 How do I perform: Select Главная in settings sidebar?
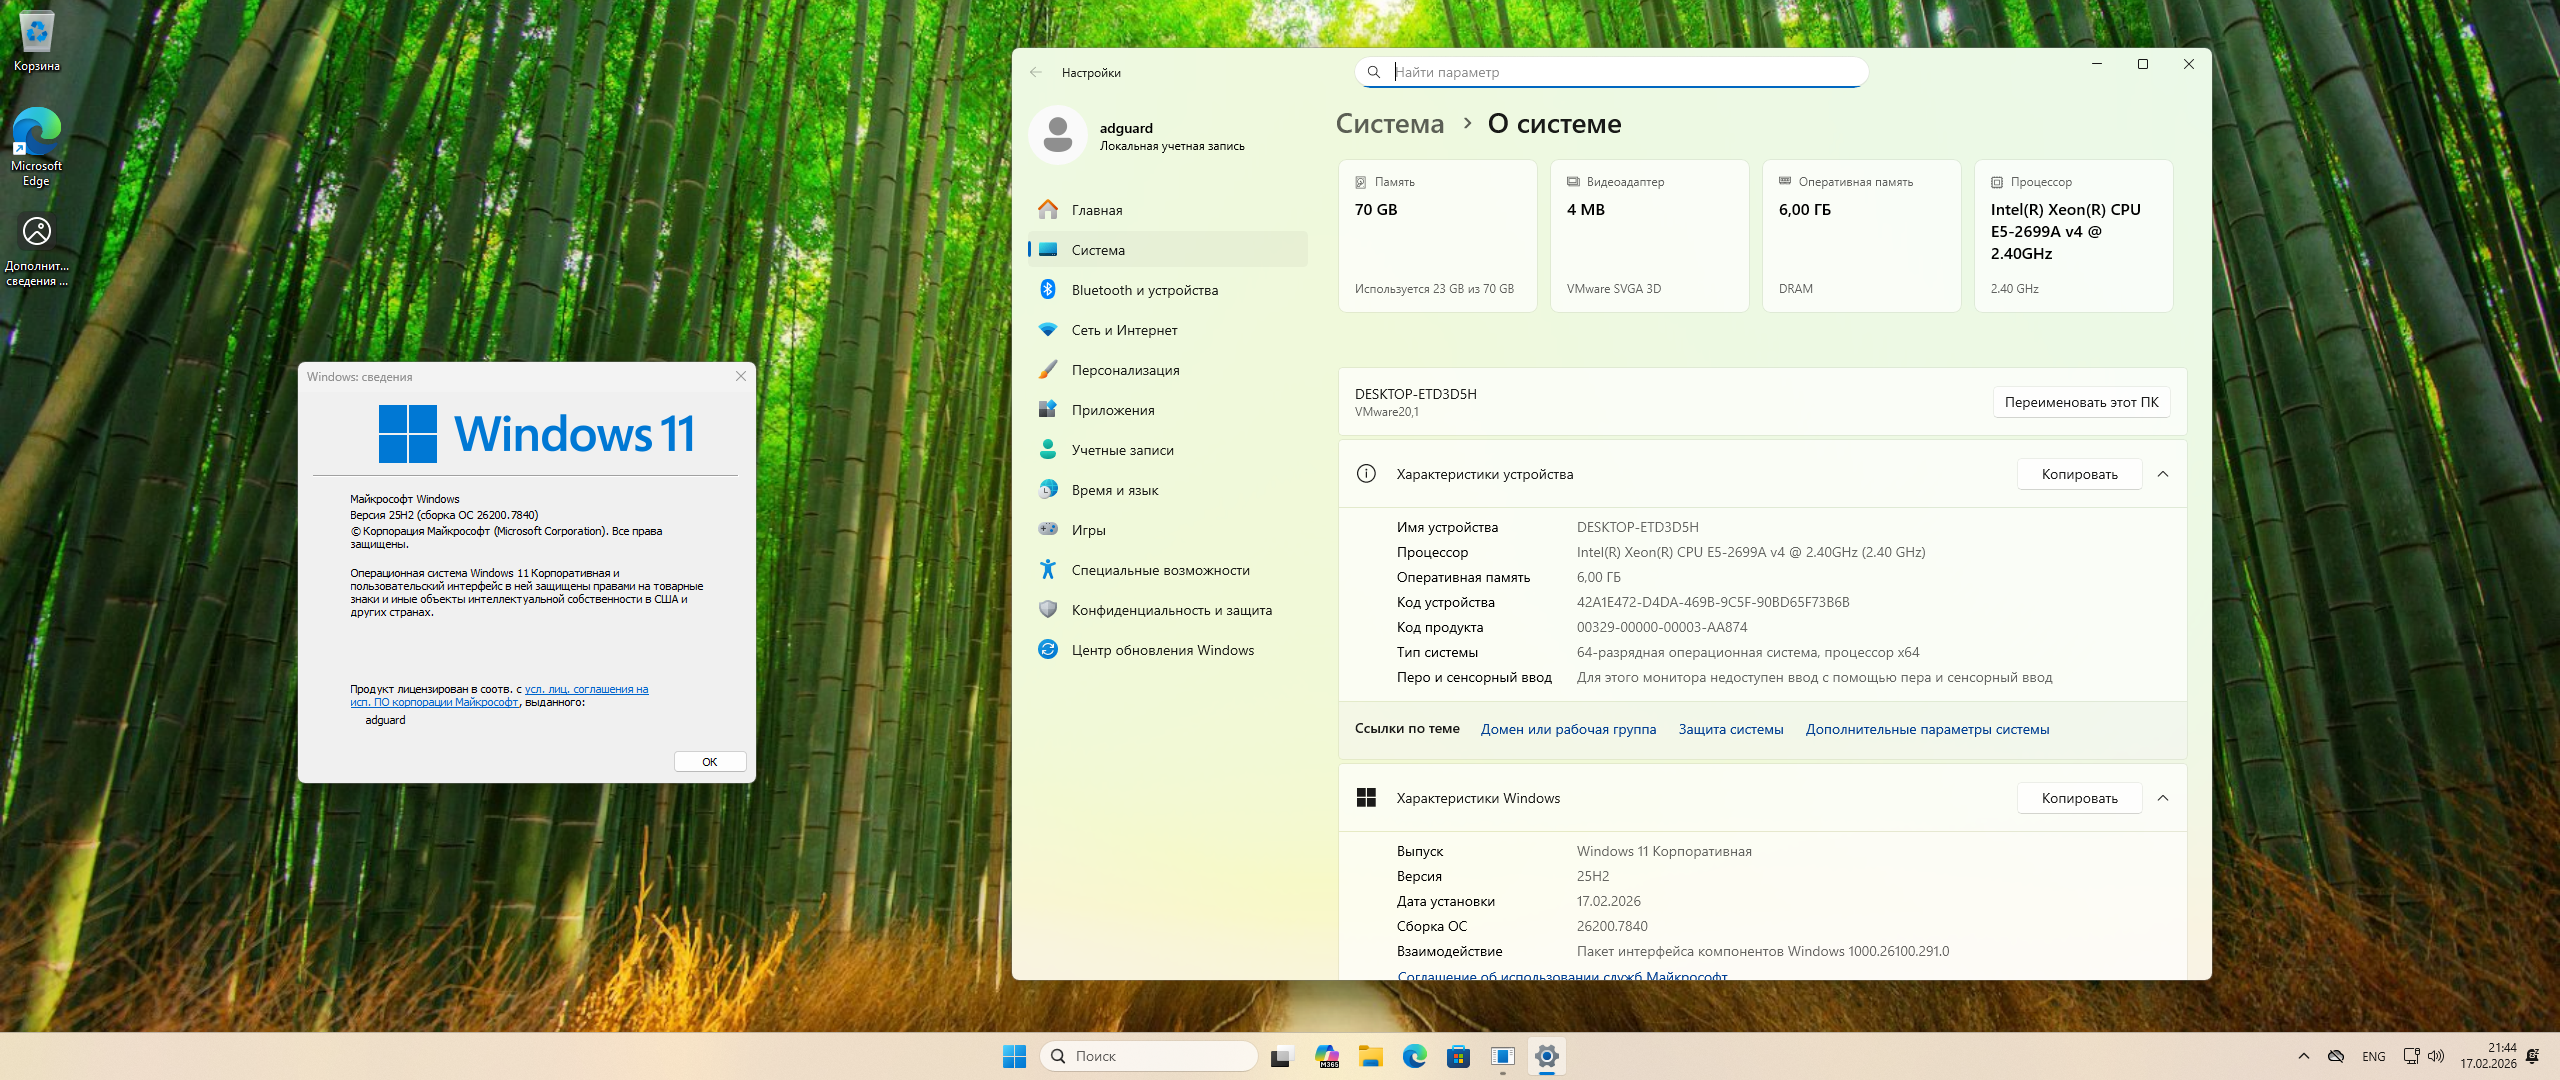(1096, 210)
